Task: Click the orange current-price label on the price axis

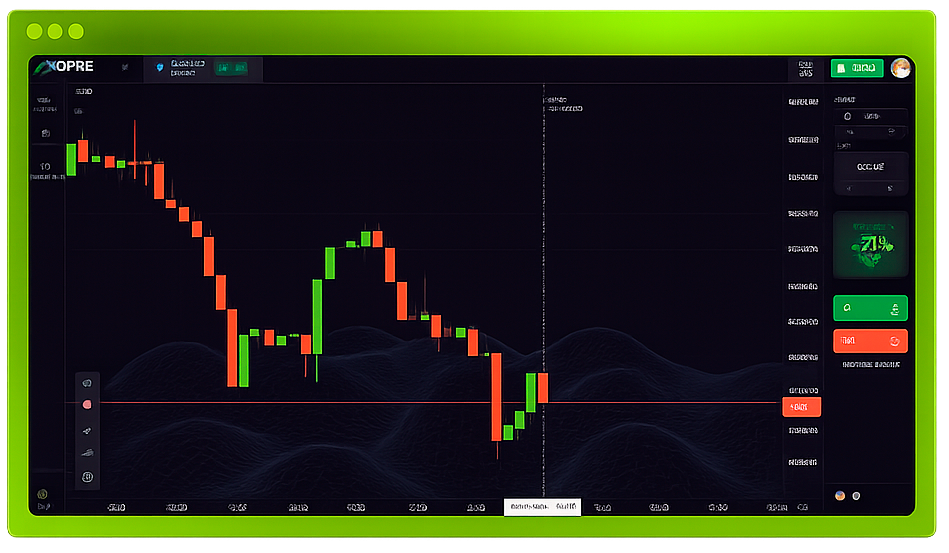Action: click(x=801, y=407)
